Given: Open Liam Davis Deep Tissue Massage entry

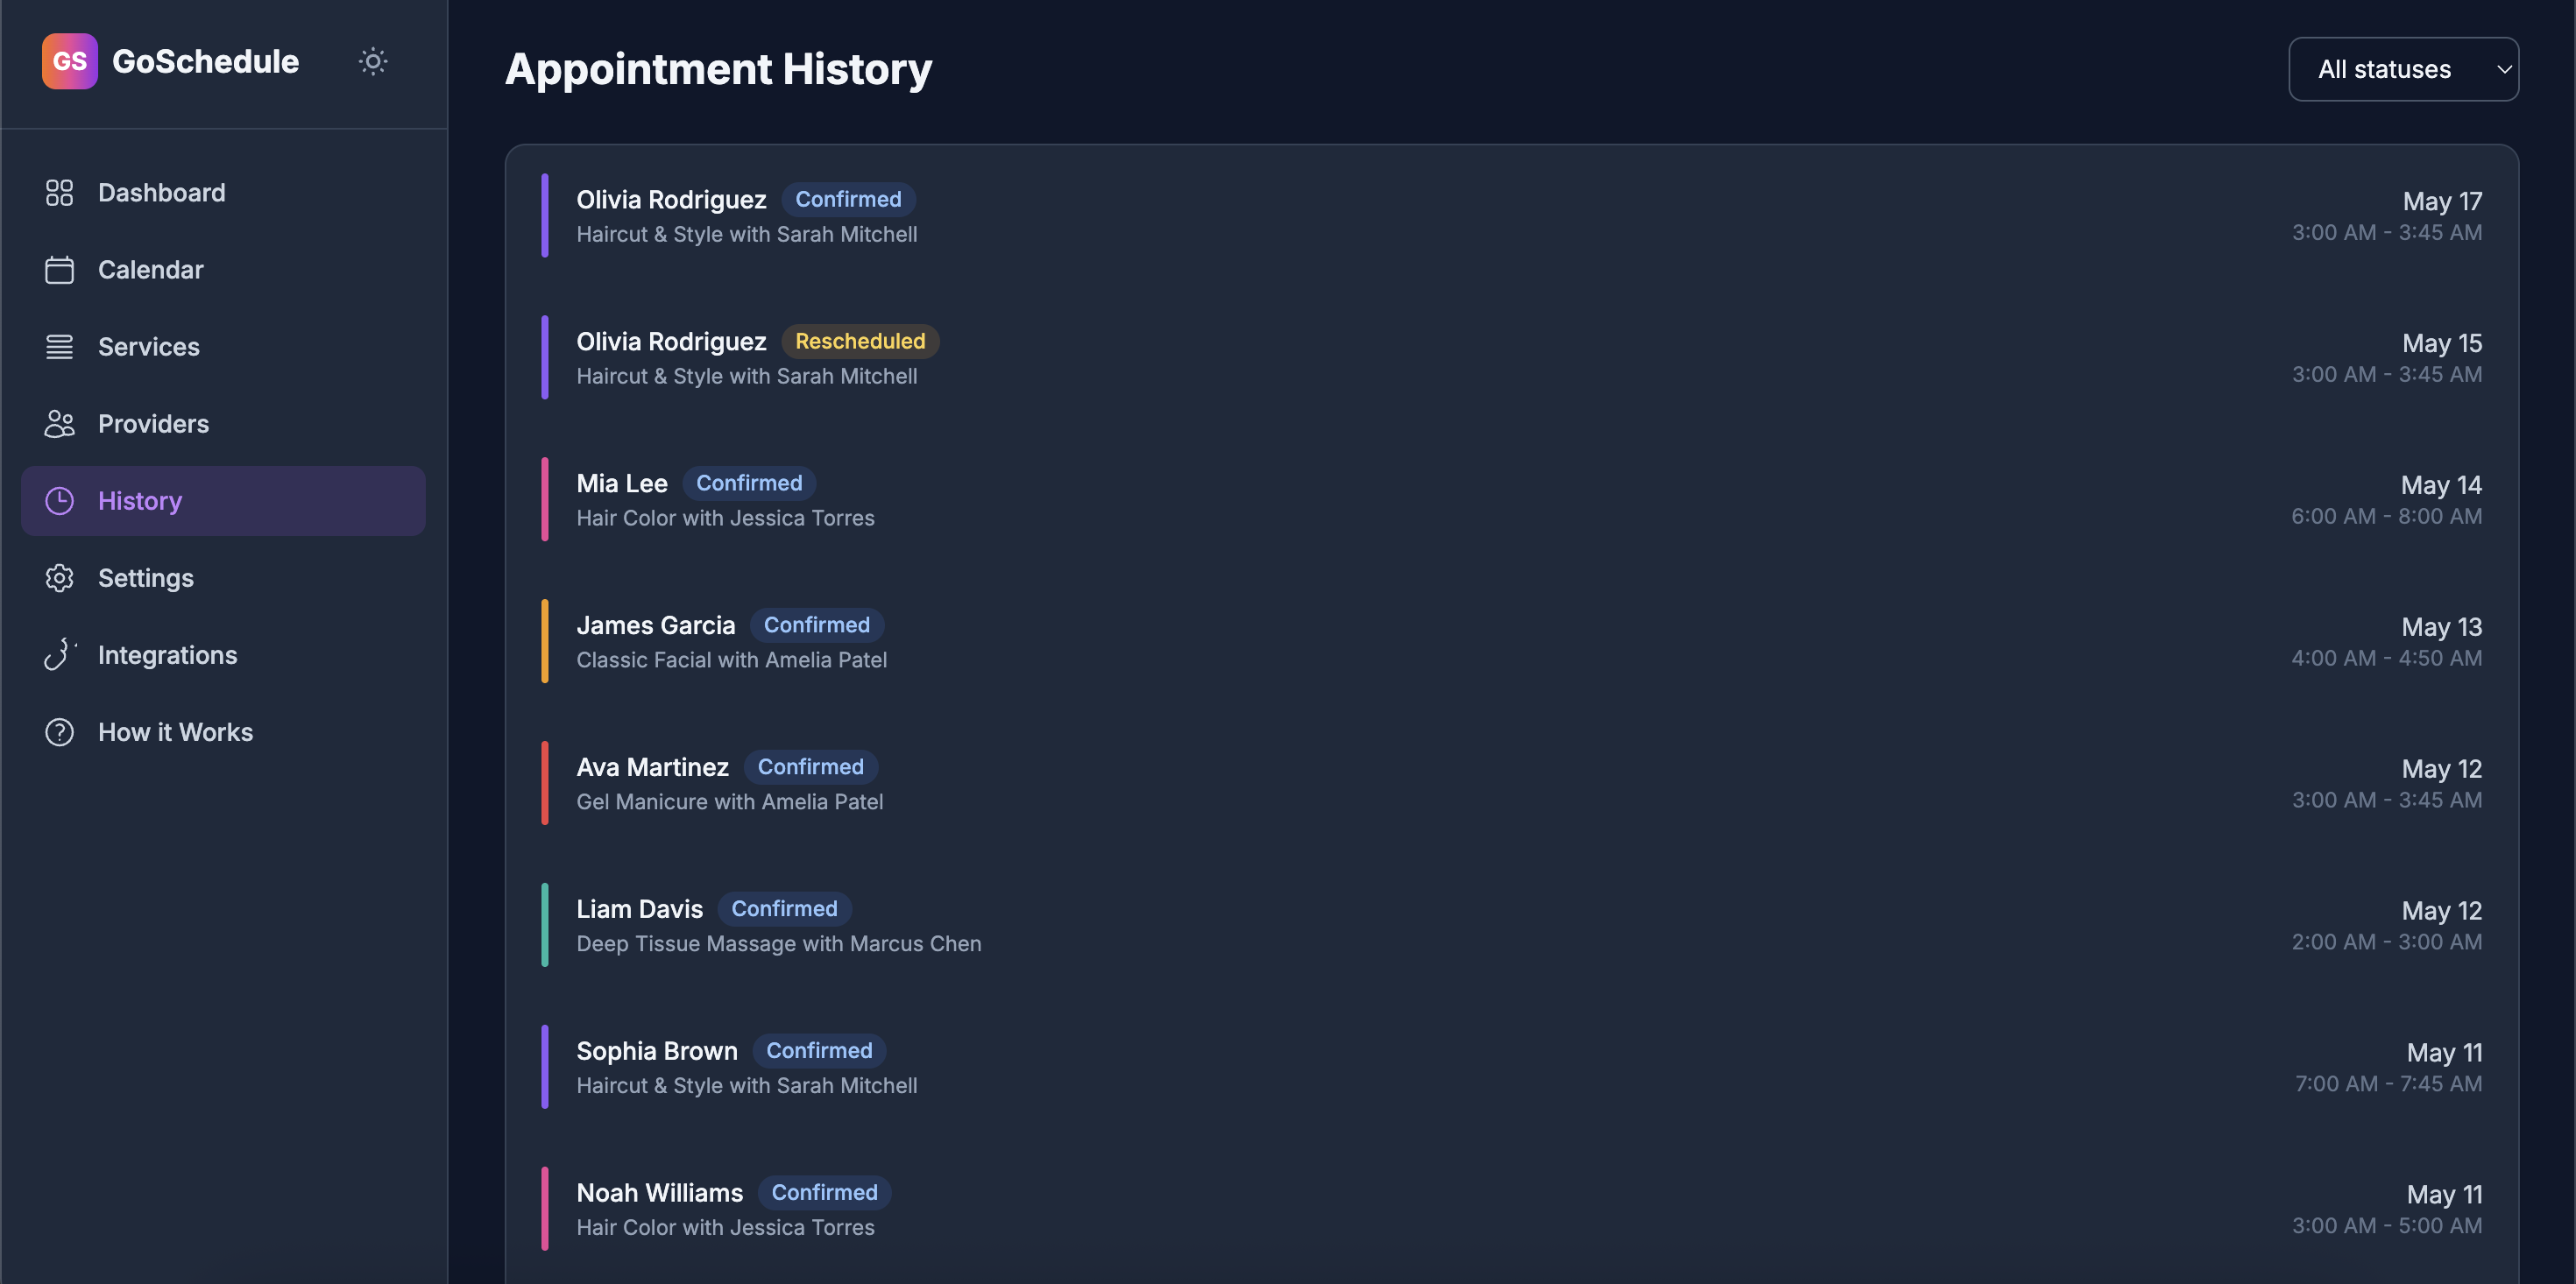Looking at the screenshot, I should pos(1511,926).
